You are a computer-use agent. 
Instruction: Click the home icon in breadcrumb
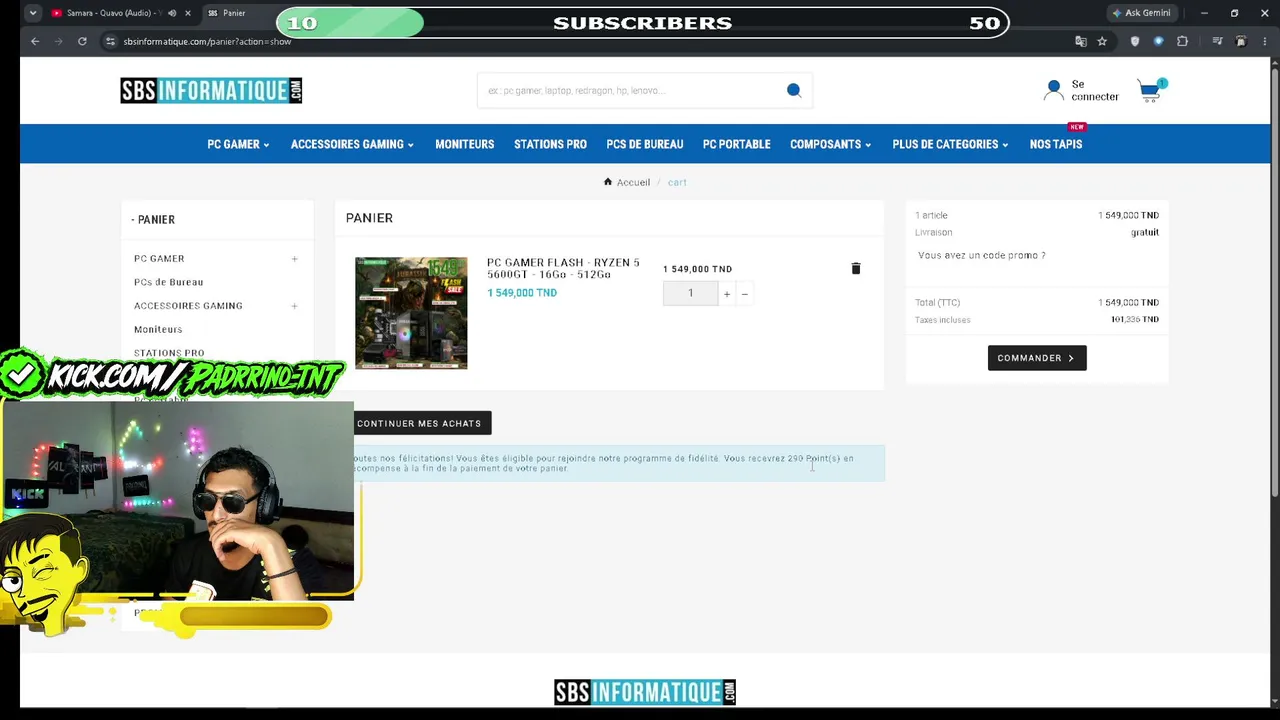click(x=608, y=182)
